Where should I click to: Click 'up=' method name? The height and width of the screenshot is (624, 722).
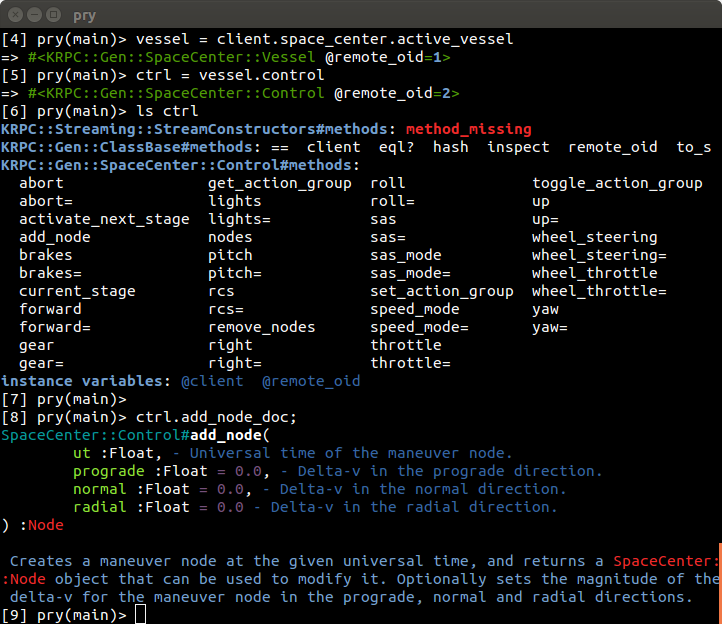pos(546,220)
